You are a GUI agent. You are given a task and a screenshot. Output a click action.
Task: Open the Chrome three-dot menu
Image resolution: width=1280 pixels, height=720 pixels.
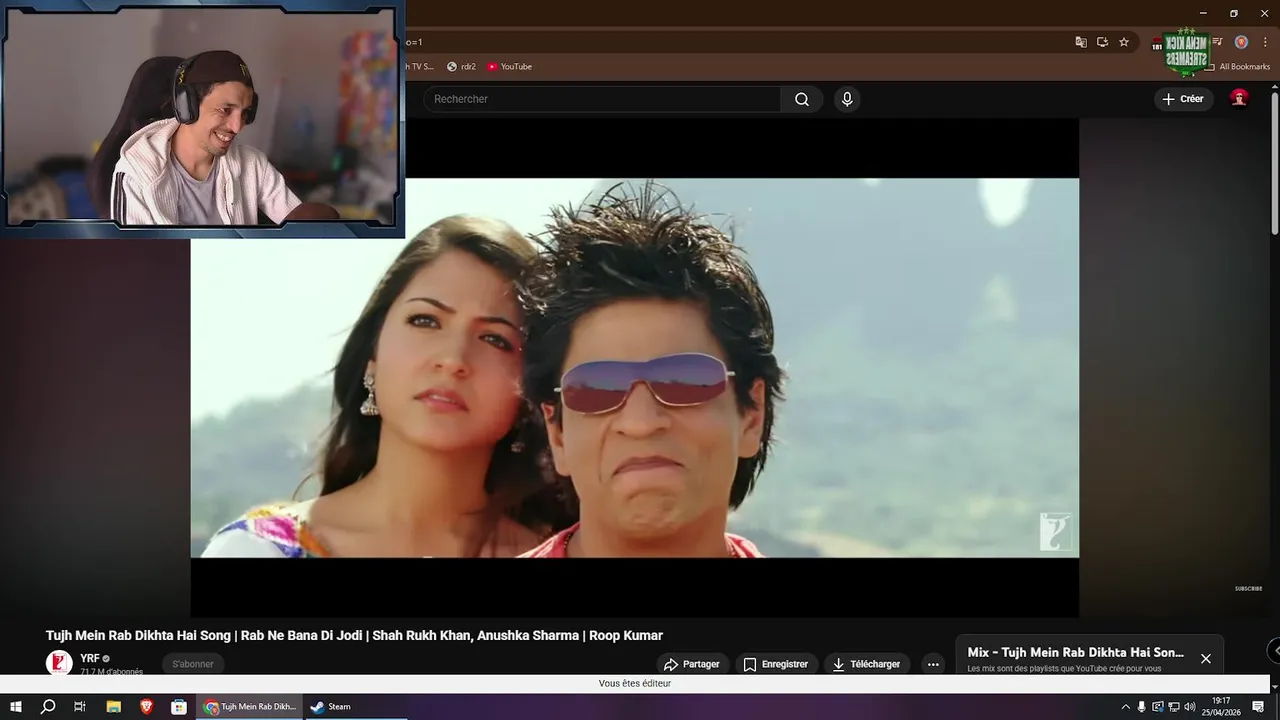coord(1265,42)
